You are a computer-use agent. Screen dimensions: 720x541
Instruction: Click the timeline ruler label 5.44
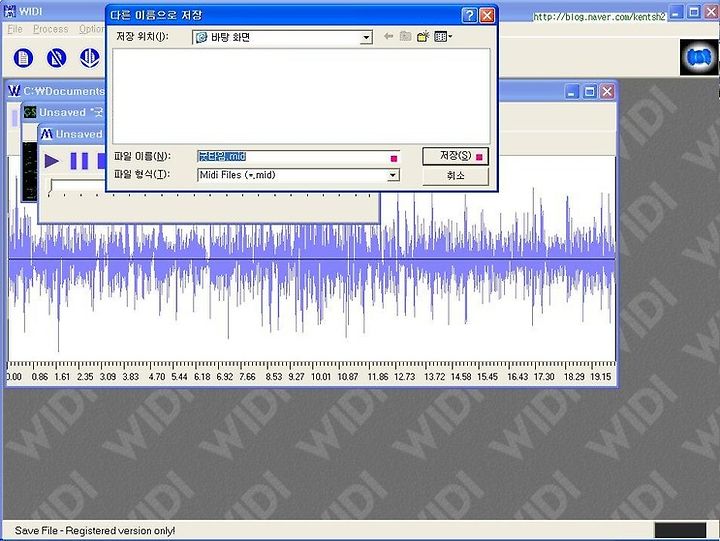click(x=180, y=377)
